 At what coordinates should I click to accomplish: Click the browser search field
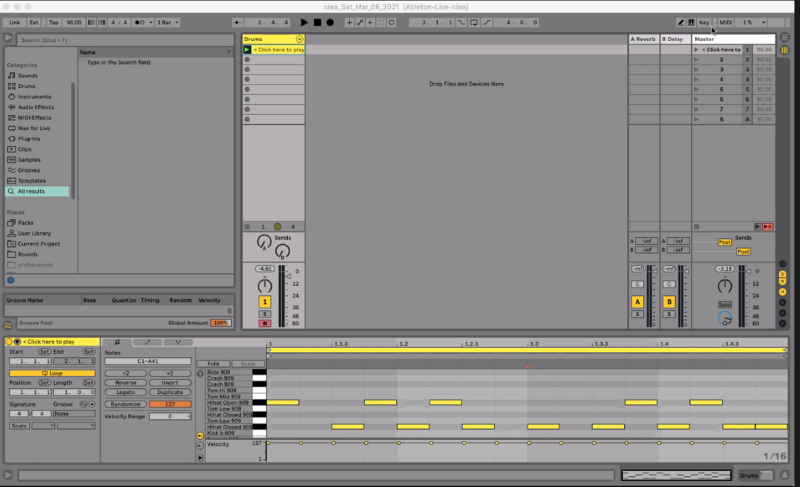pyautogui.click(x=40, y=40)
